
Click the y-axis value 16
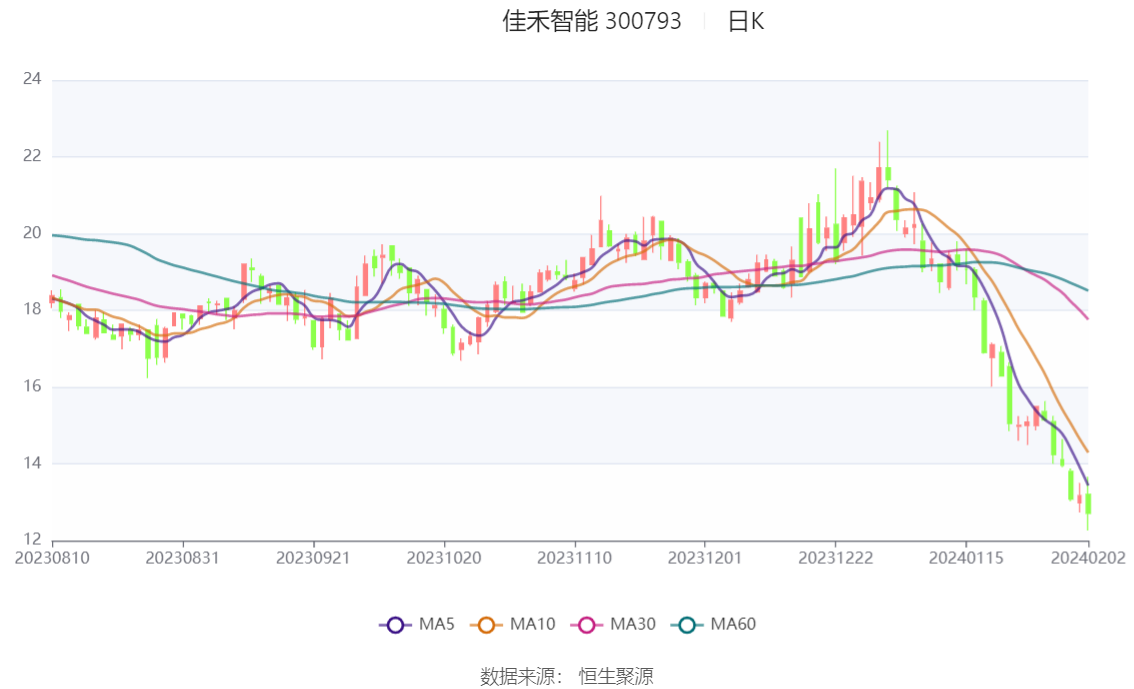point(32,386)
